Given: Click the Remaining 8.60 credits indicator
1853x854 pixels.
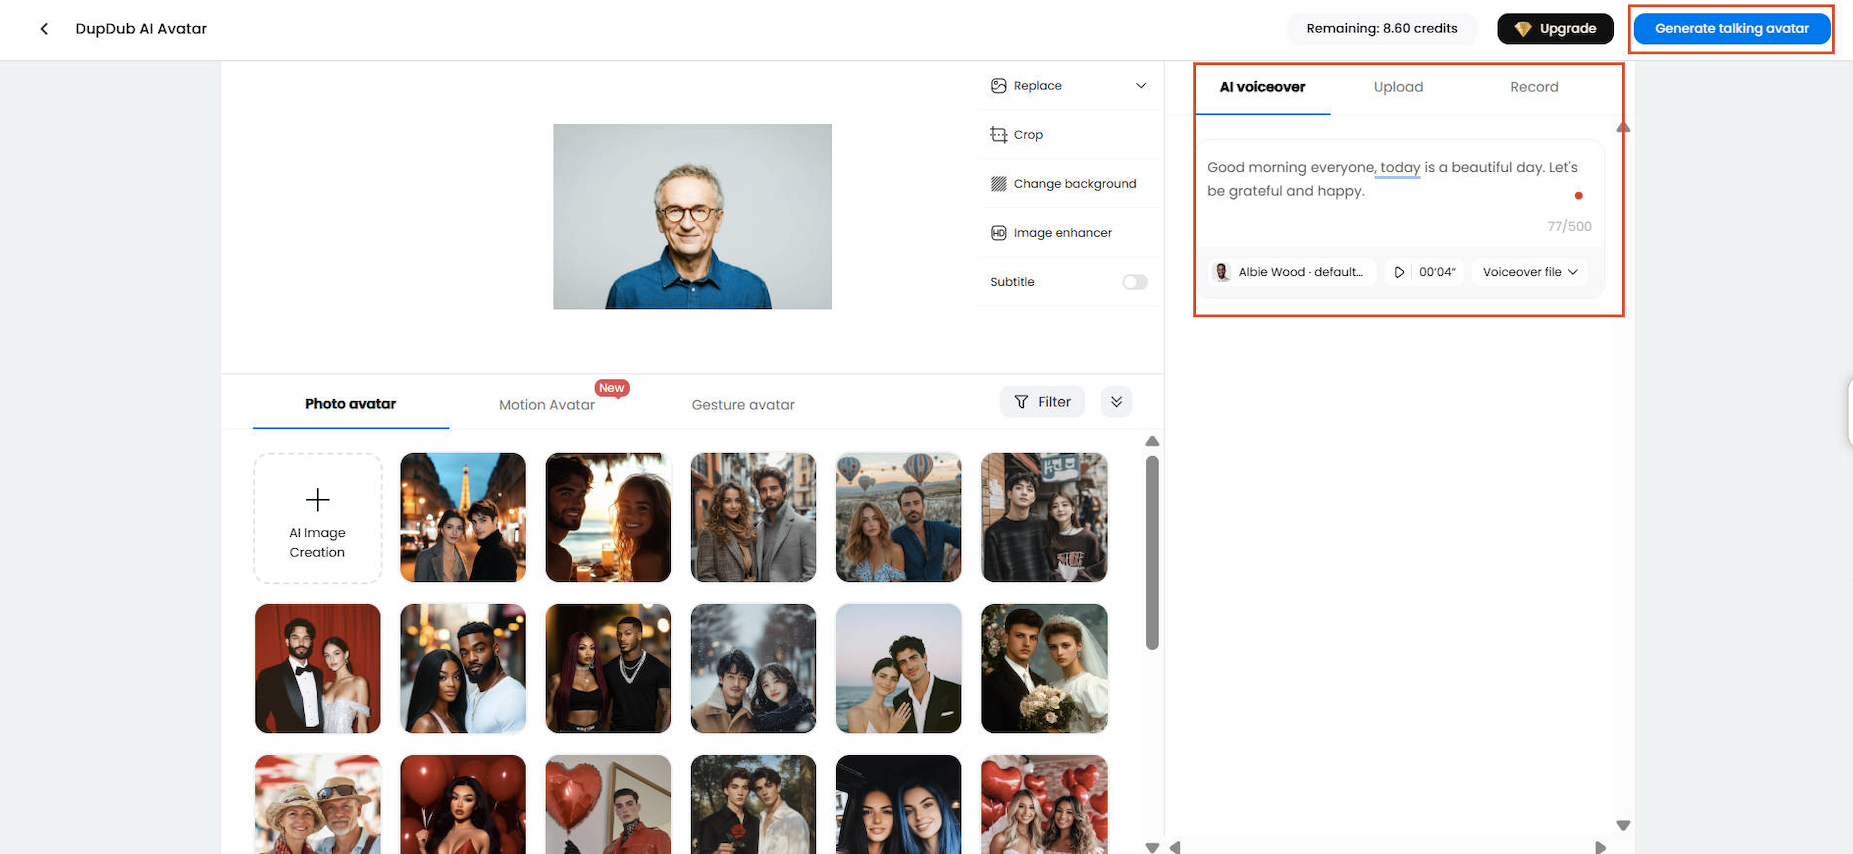Looking at the screenshot, I should [x=1382, y=29].
